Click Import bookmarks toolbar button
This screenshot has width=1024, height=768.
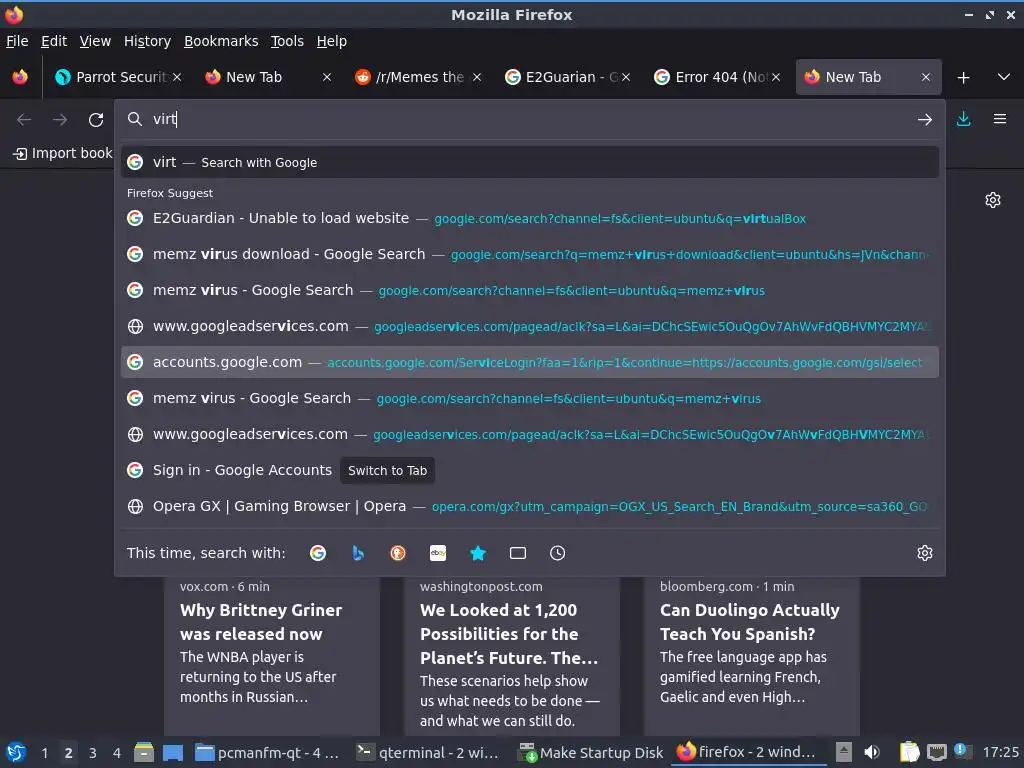63,153
